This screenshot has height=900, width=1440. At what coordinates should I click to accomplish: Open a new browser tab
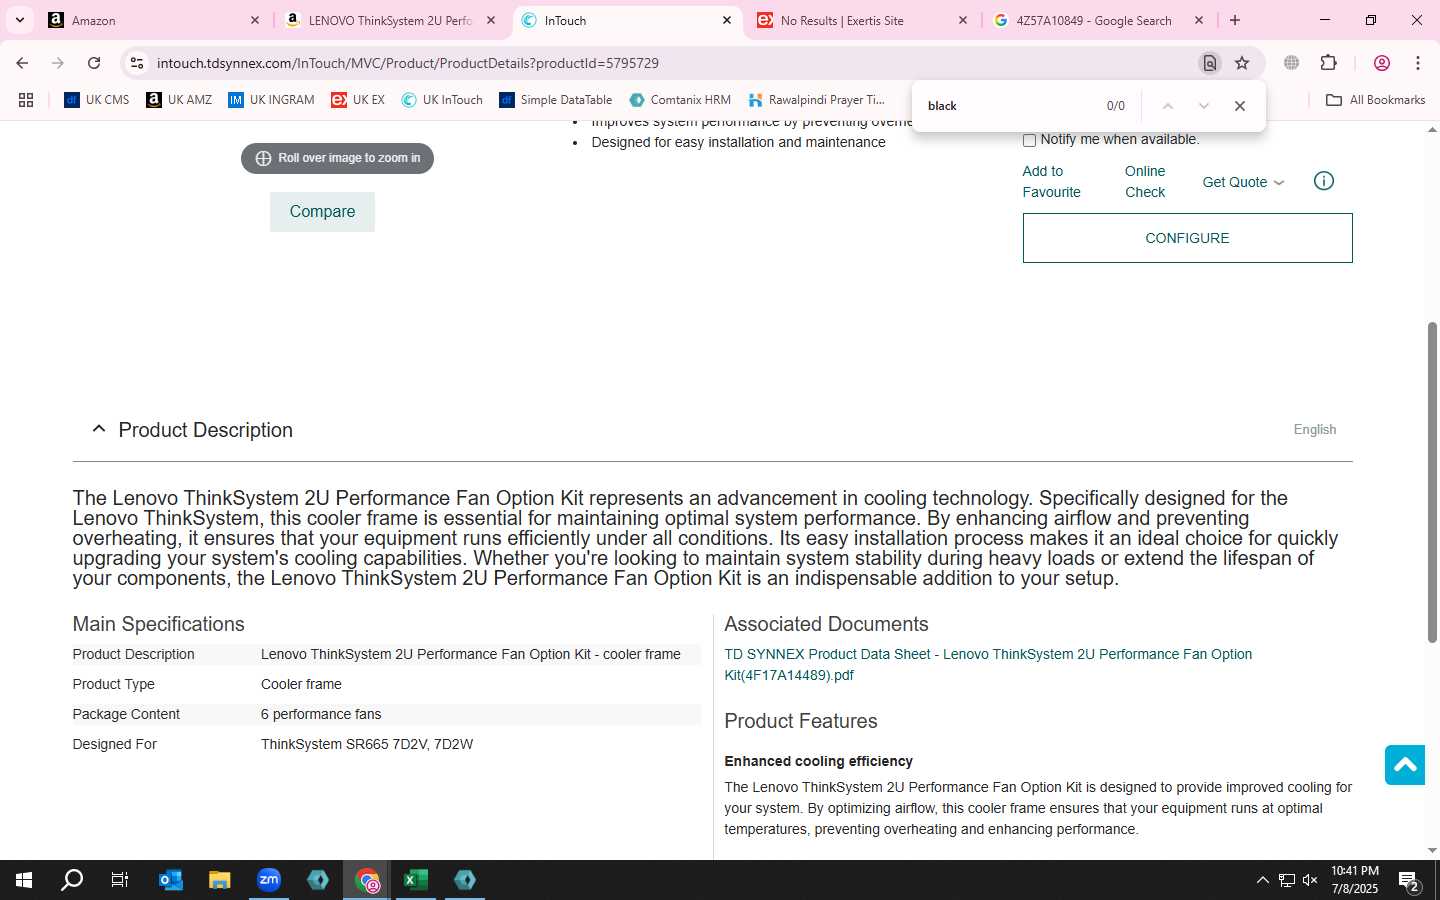pyautogui.click(x=1235, y=20)
